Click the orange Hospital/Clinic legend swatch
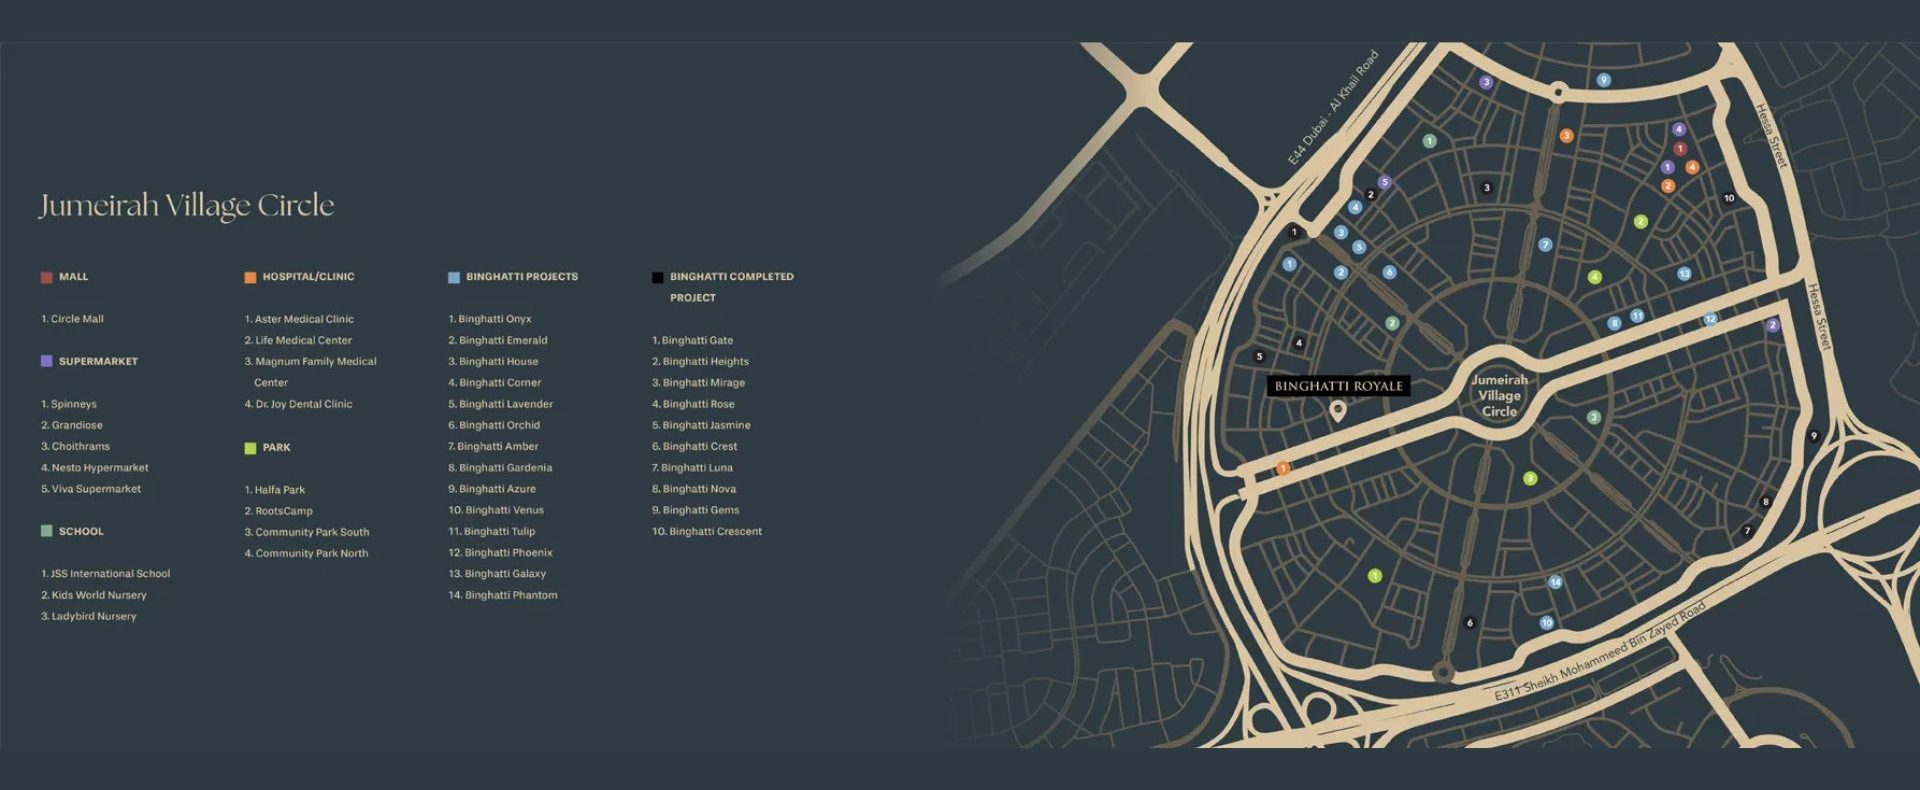 click(x=250, y=277)
